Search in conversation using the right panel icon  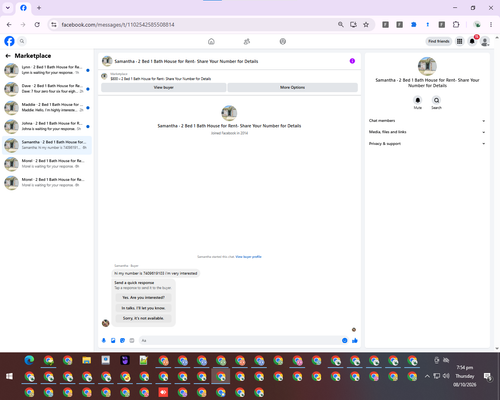[436, 100]
